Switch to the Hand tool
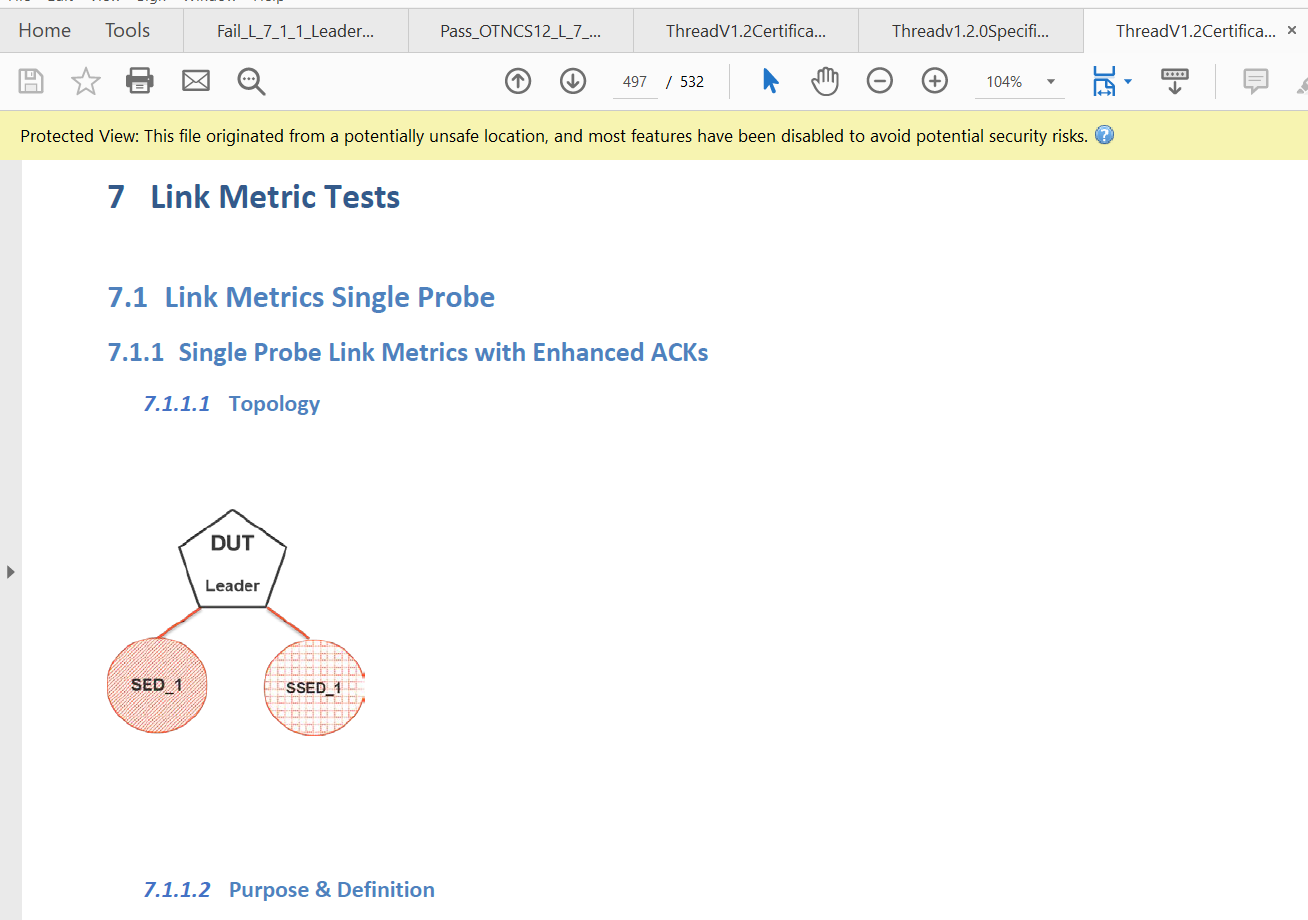1308x920 pixels. pyautogui.click(x=825, y=81)
